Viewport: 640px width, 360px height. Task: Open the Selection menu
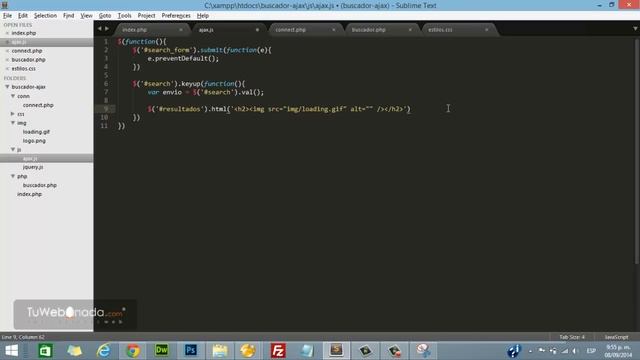pos(45,16)
